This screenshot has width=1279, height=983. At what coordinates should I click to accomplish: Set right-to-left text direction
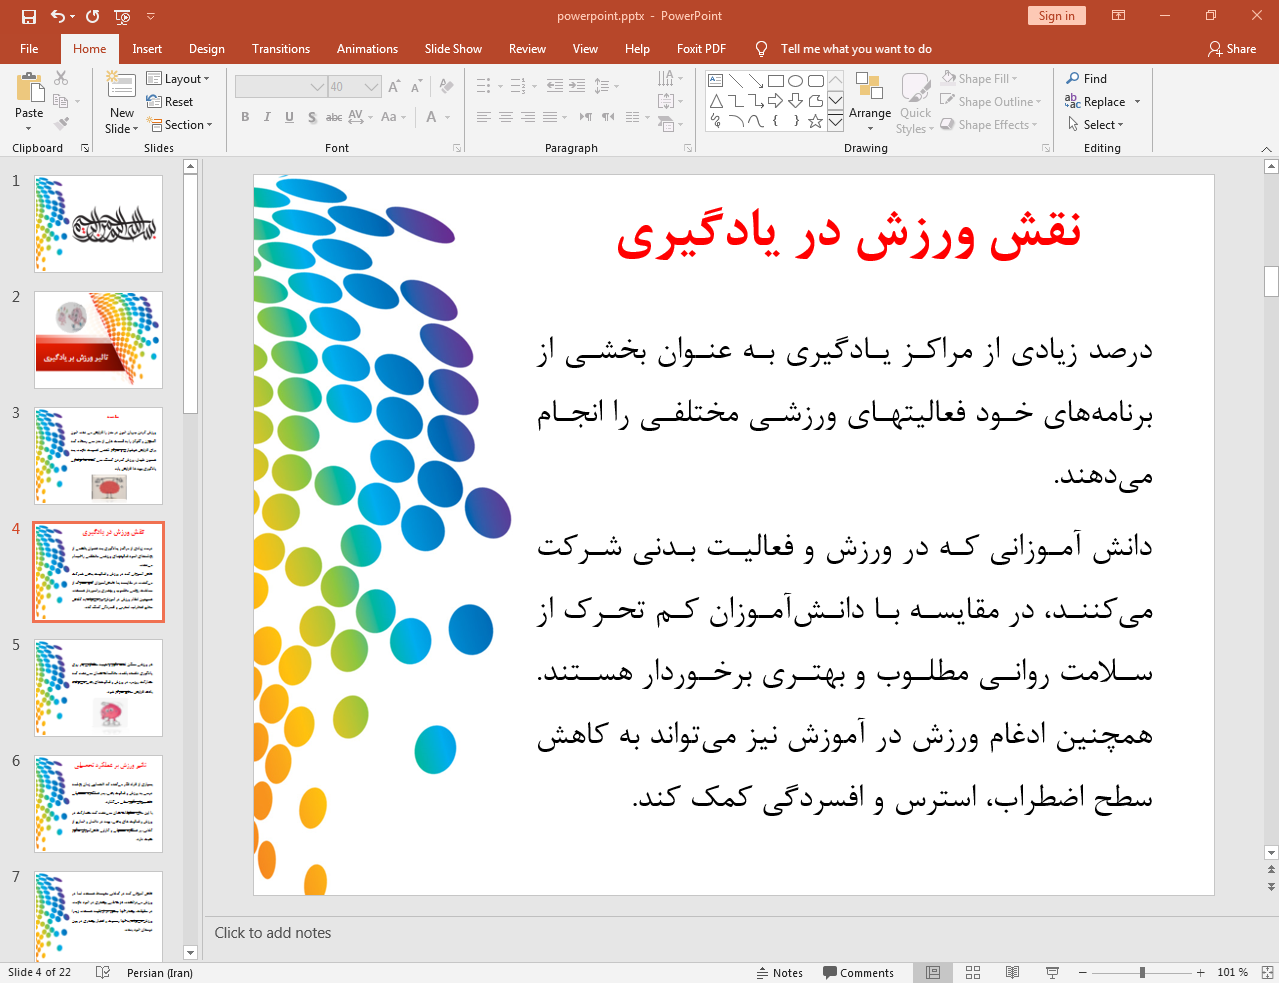(608, 117)
